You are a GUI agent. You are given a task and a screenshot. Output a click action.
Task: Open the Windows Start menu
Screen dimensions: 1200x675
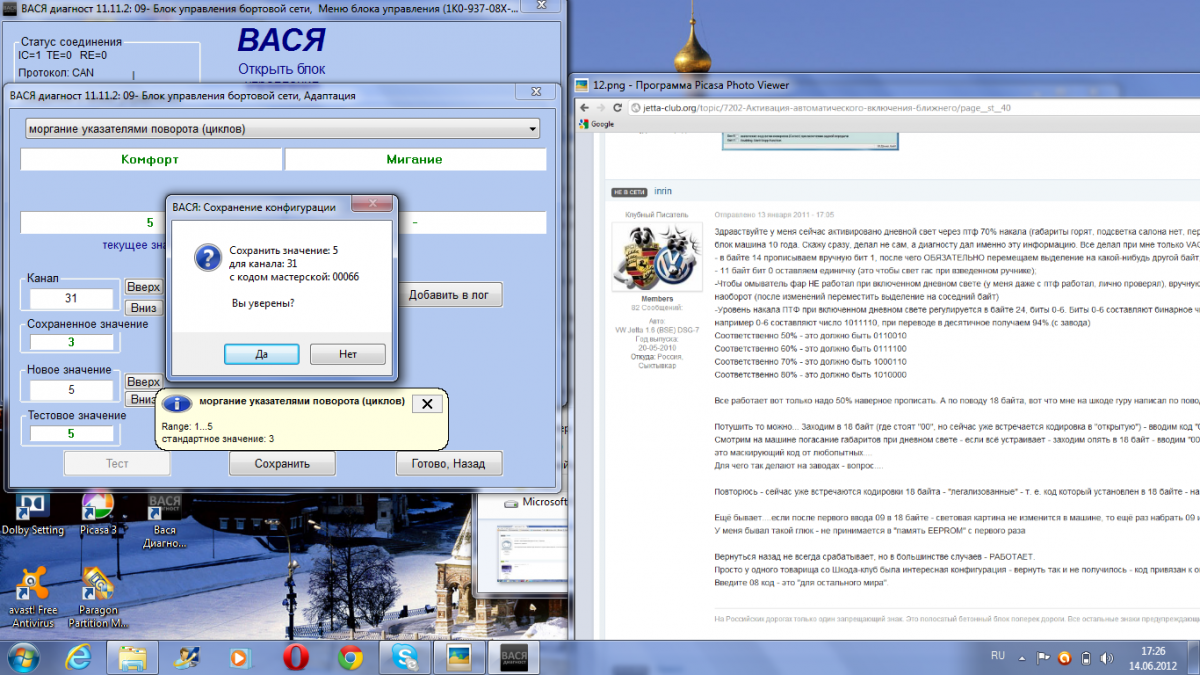click(x=22, y=657)
